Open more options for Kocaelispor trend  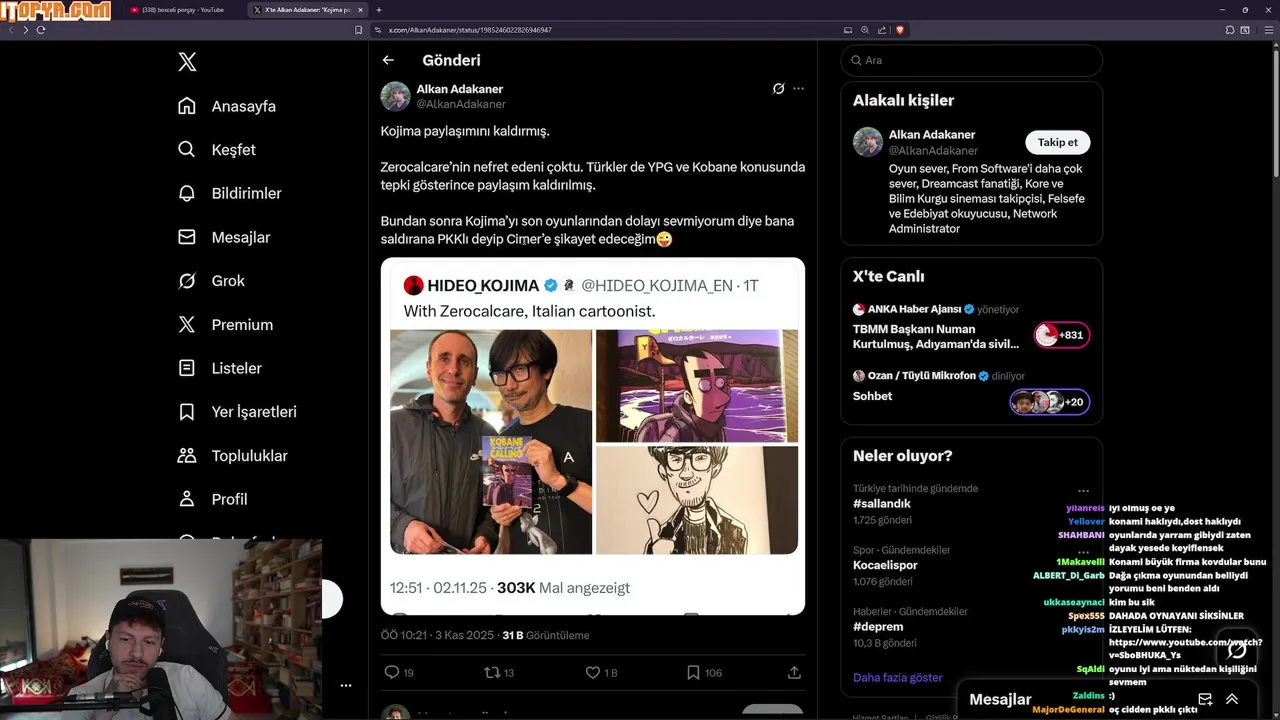(1083, 551)
